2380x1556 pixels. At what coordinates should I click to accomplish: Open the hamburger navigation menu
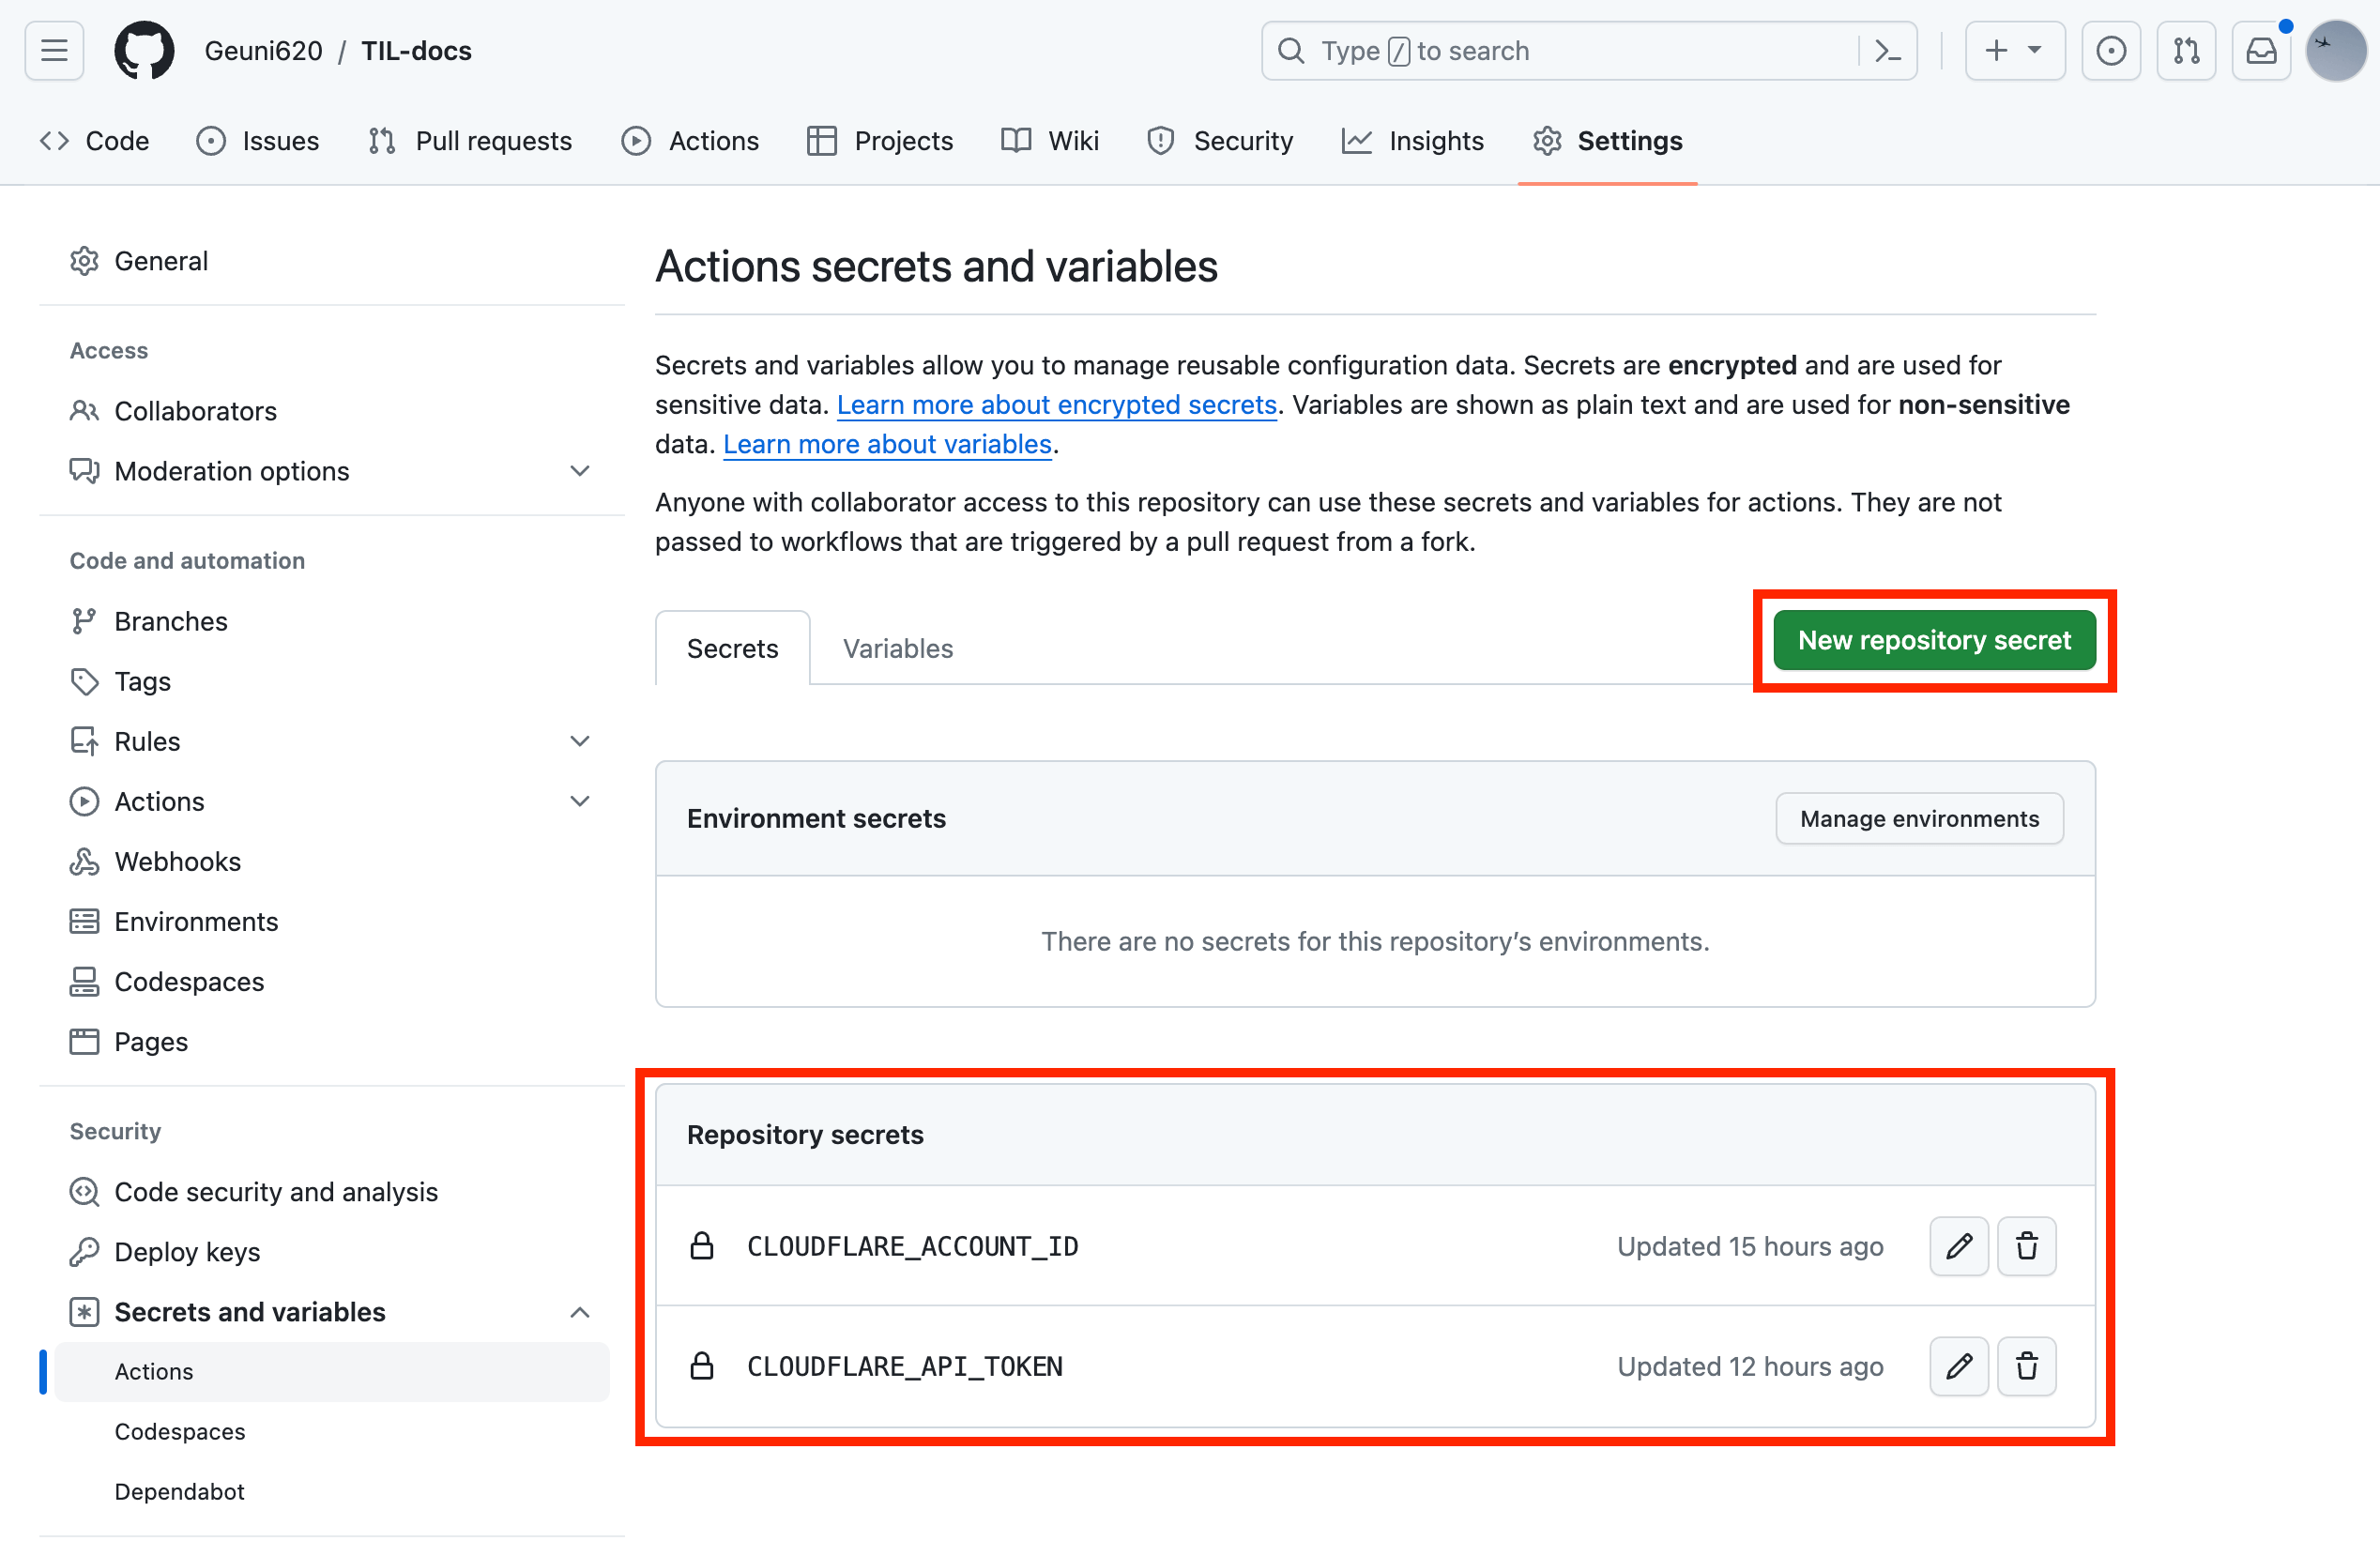coord(54,50)
